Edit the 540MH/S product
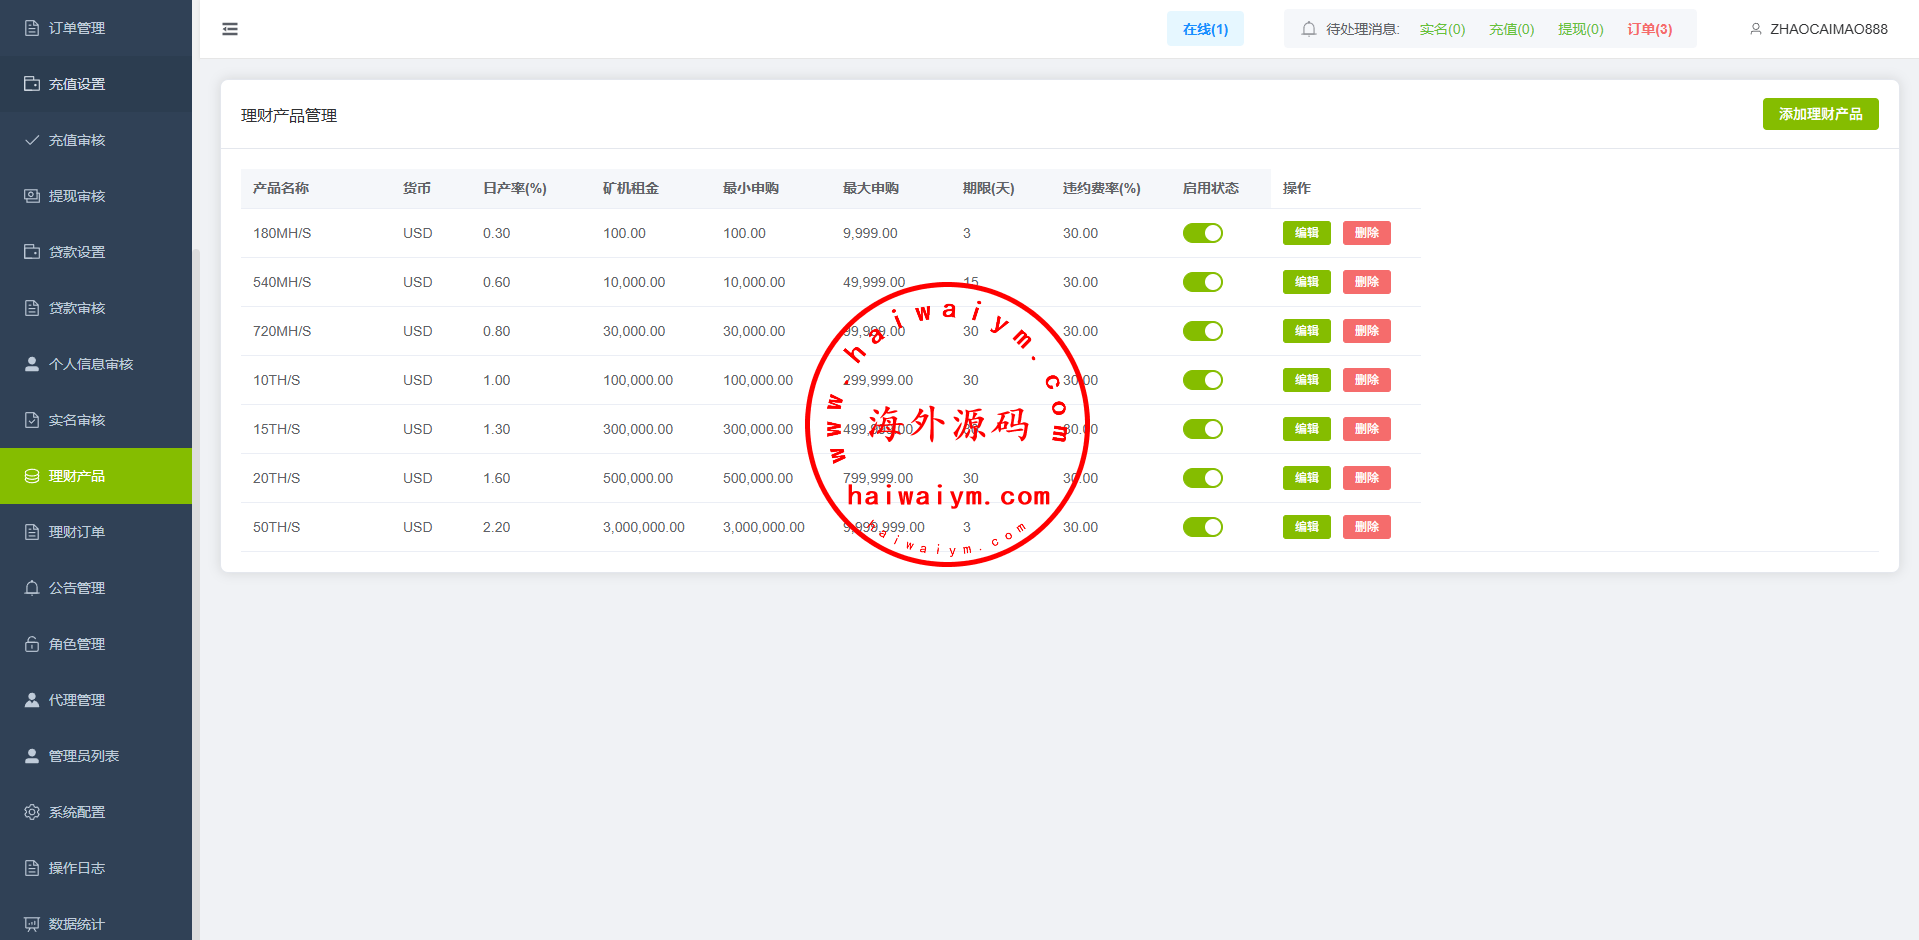The width and height of the screenshot is (1919, 940). tap(1306, 282)
